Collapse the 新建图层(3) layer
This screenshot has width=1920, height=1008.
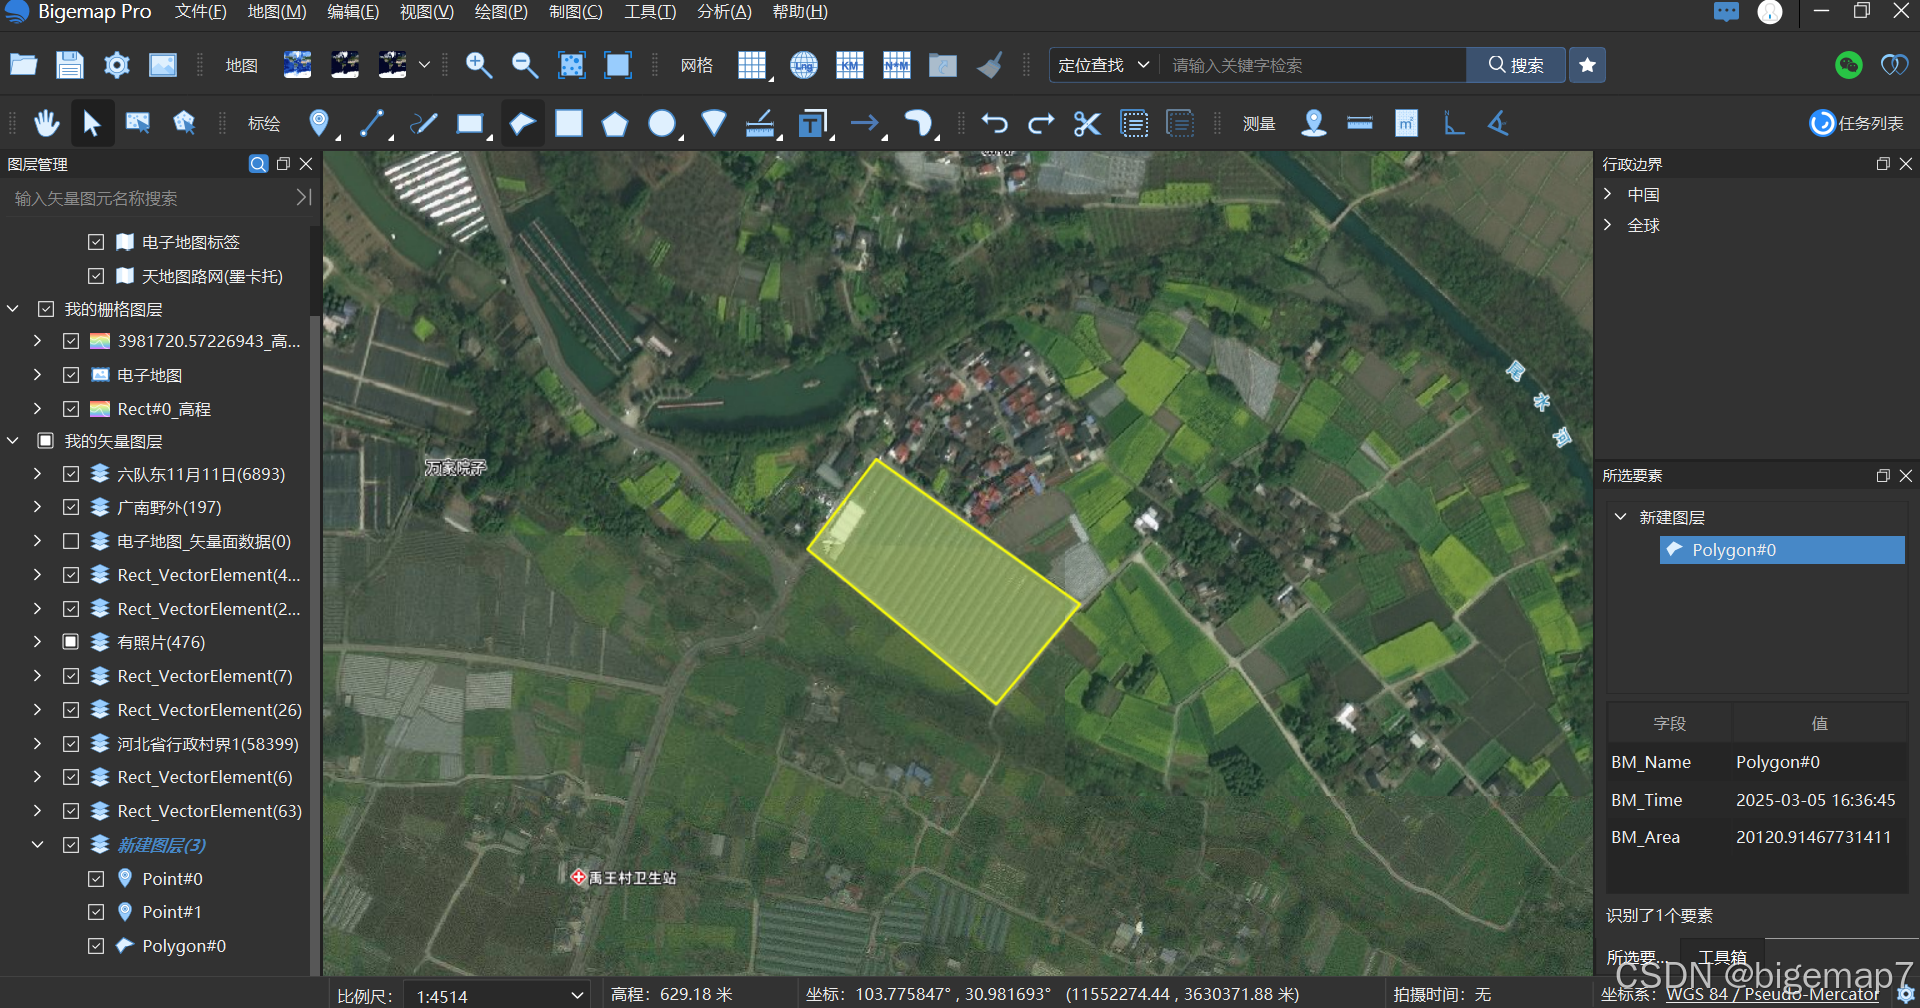pos(37,845)
